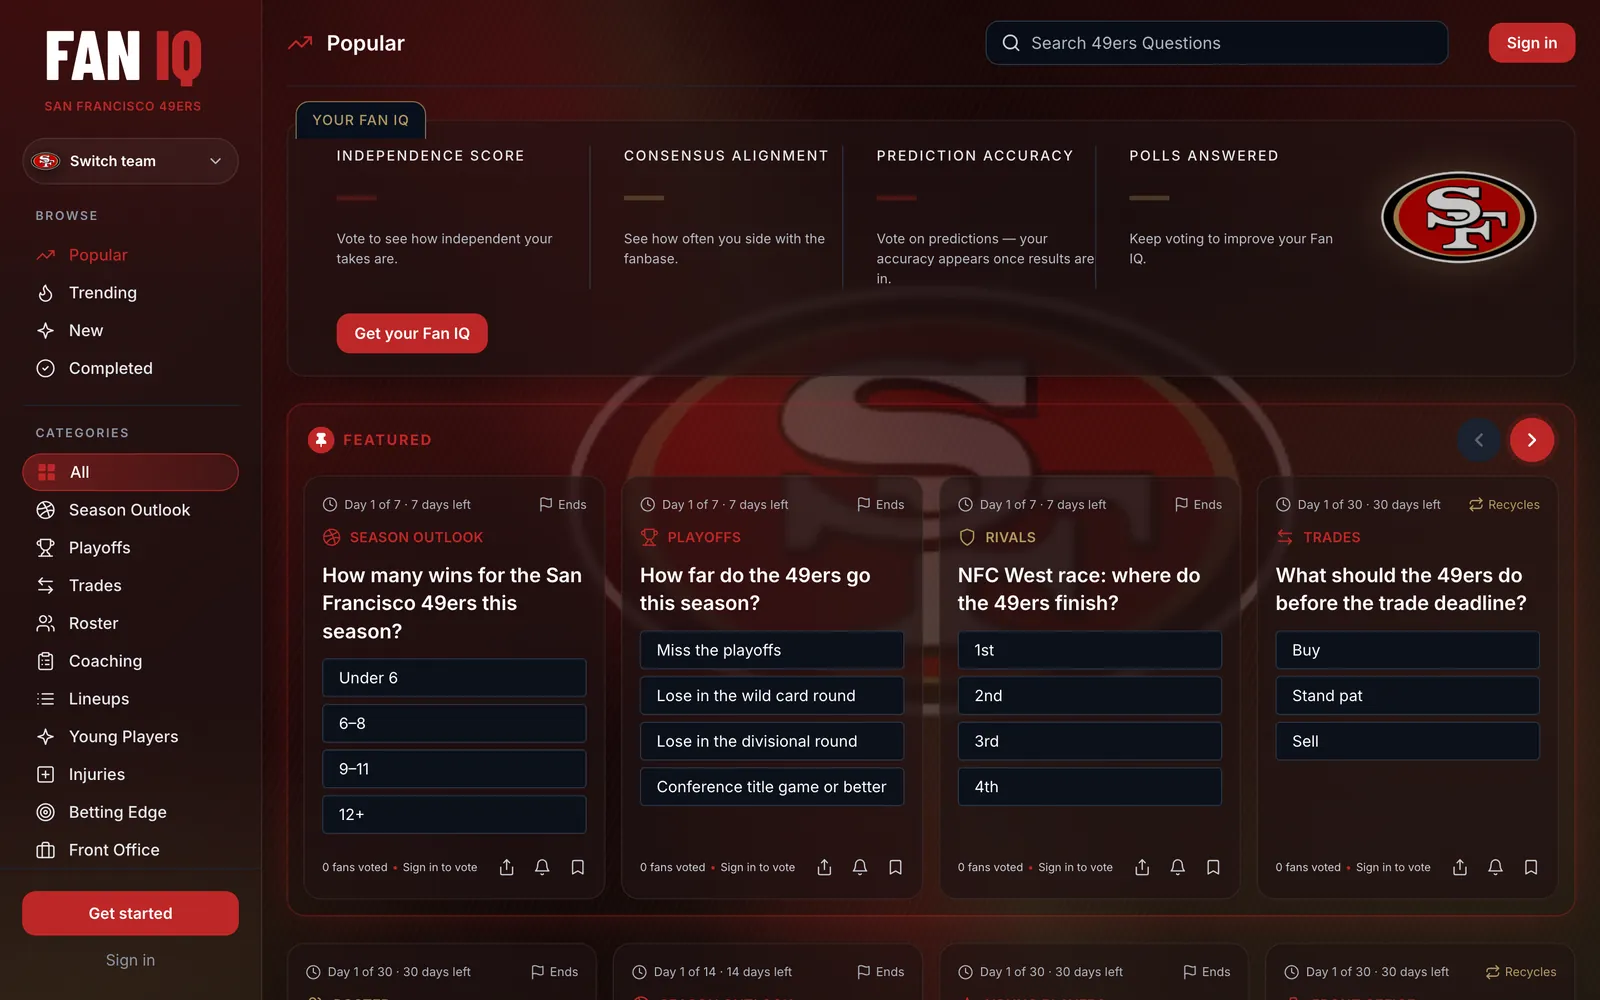1600x1000 pixels.
Task: View Completed questions
Action: (x=130, y=368)
